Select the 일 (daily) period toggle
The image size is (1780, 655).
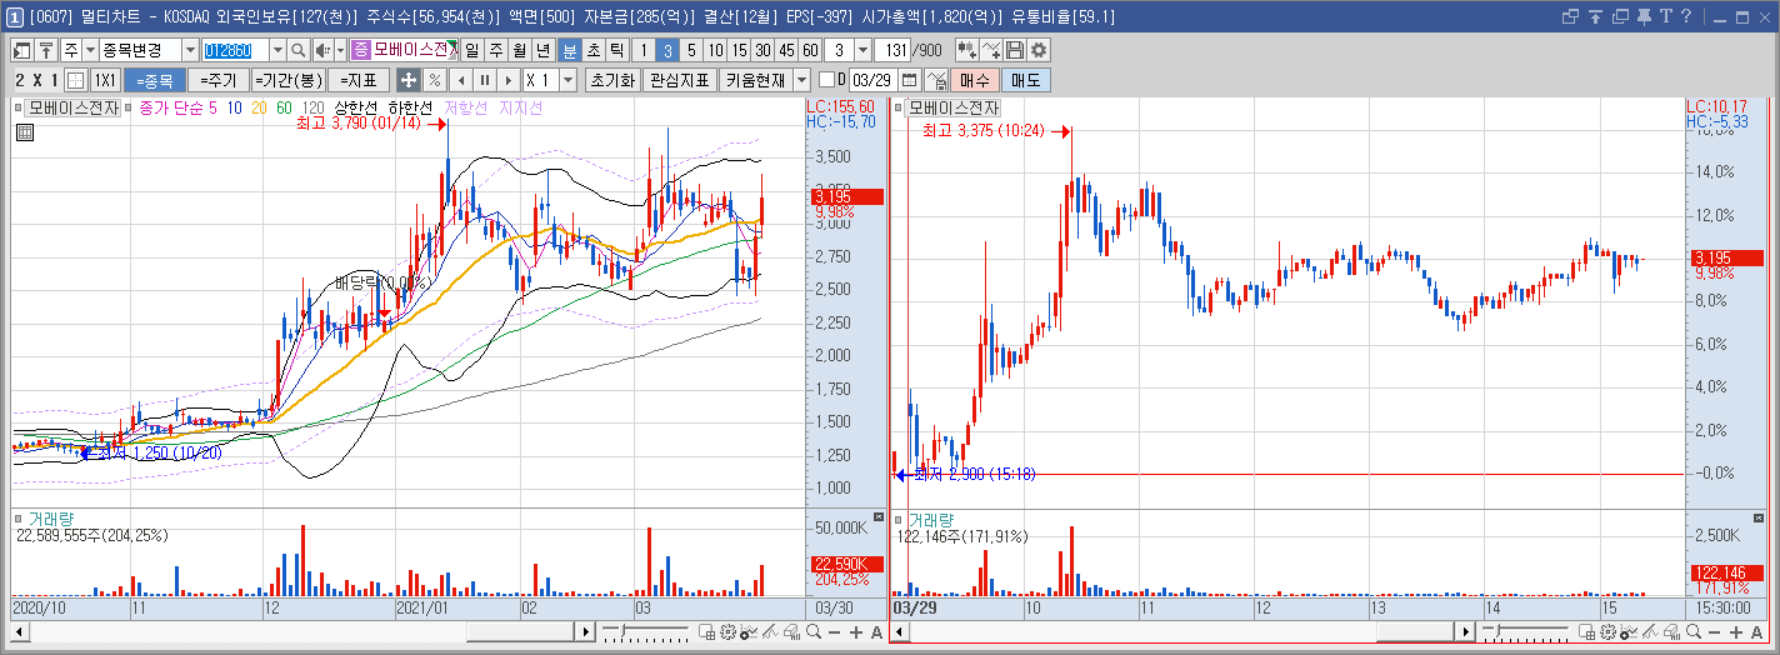point(472,50)
